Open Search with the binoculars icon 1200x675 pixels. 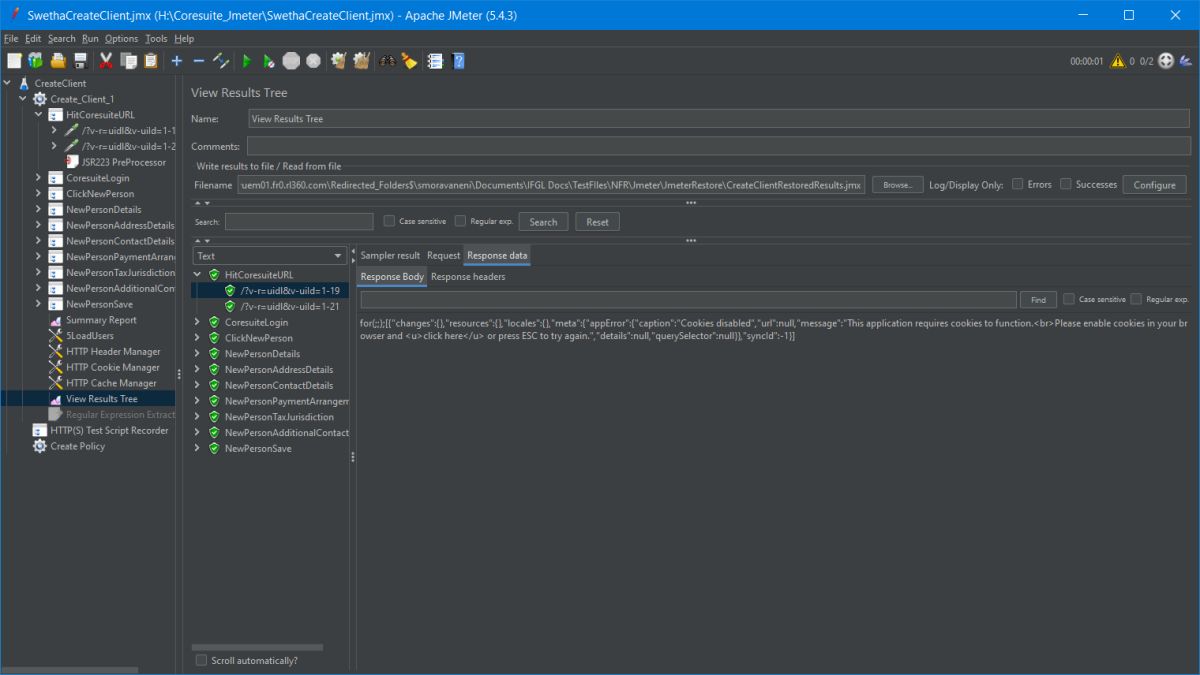[x=387, y=61]
